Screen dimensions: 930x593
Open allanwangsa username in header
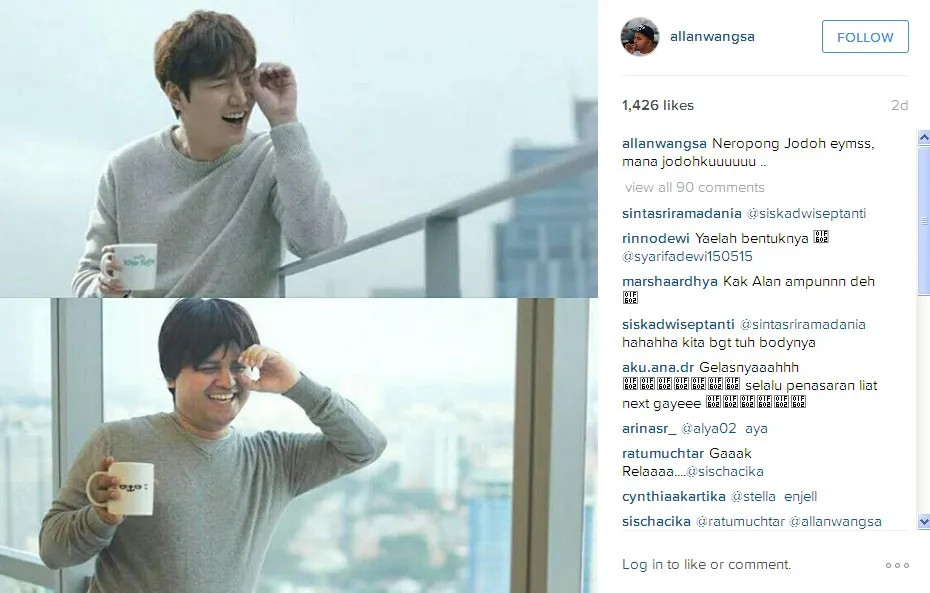coord(712,37)
